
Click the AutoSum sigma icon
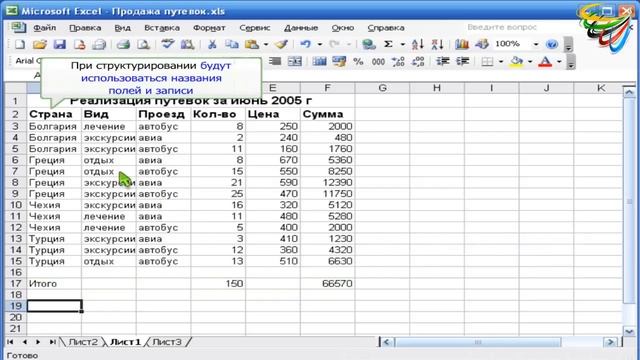tap(388, 44)
